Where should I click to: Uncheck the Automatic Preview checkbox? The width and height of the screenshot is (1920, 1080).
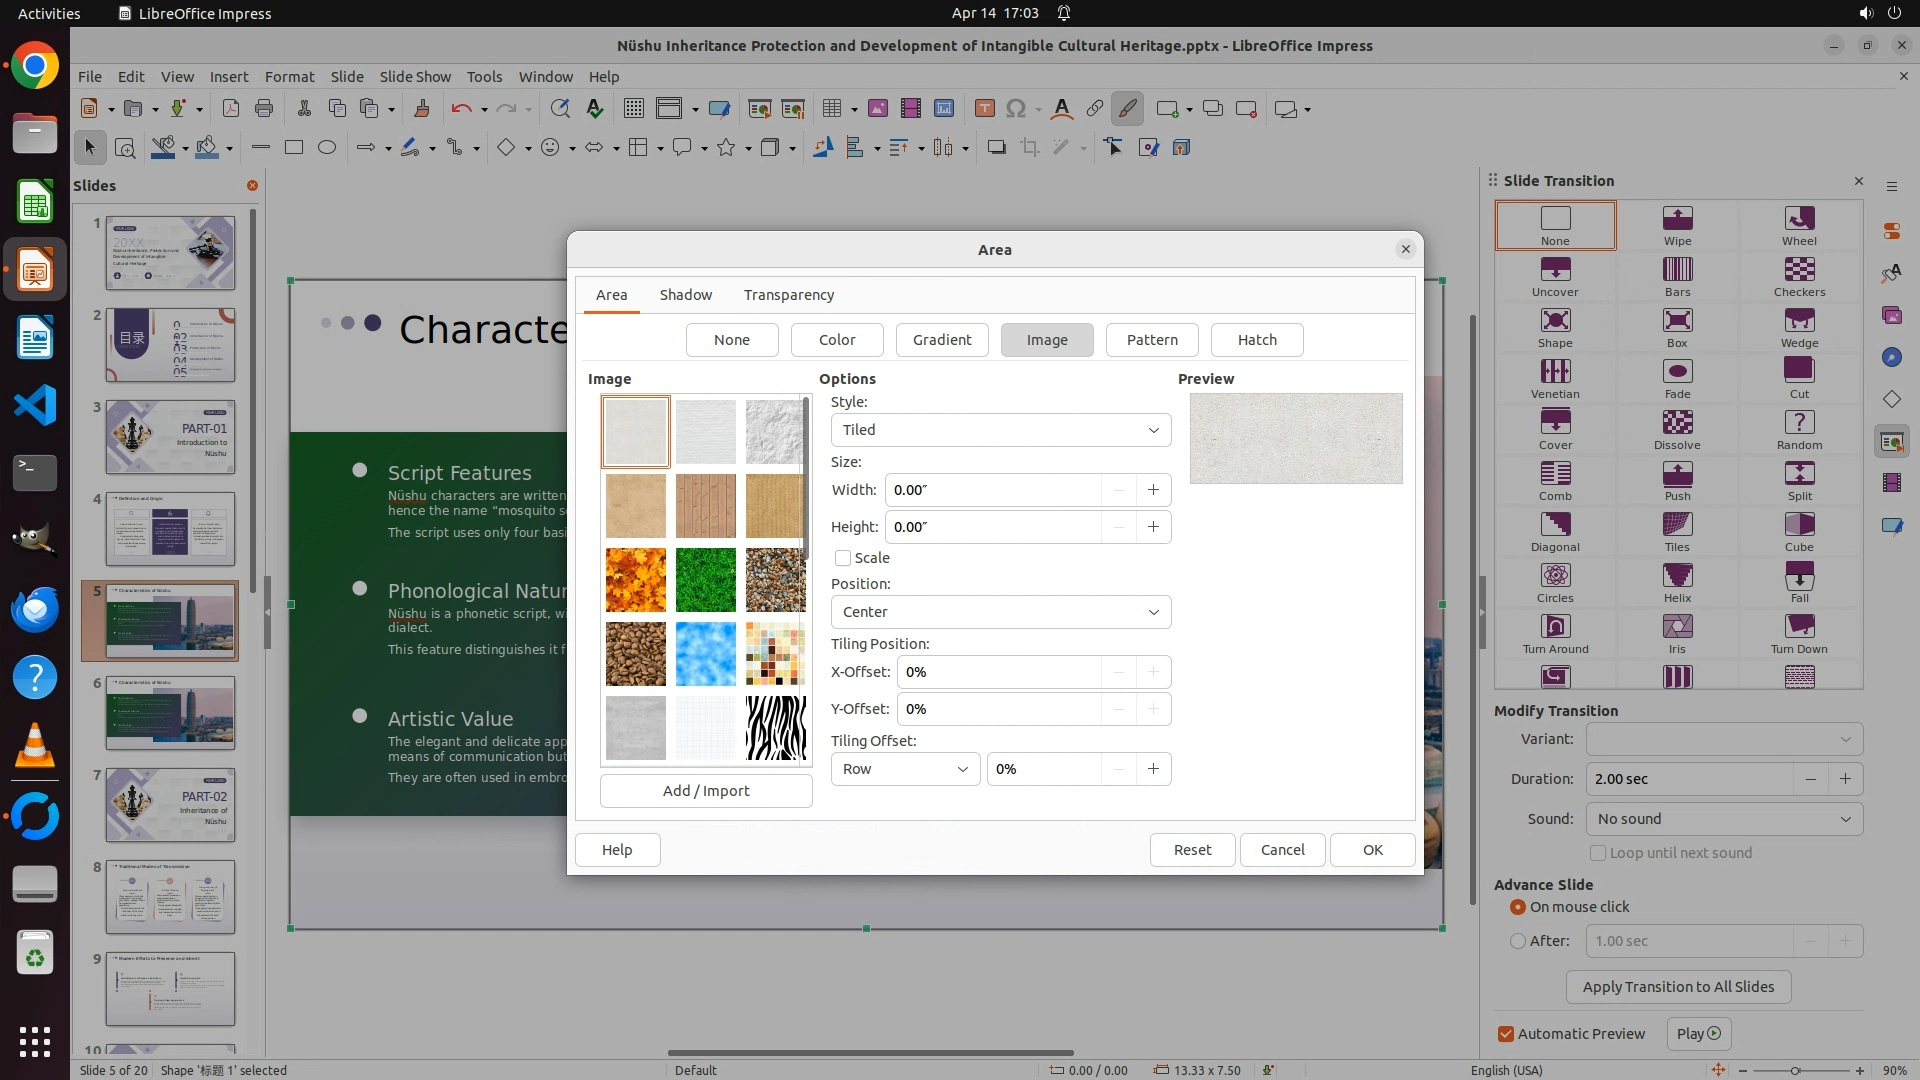point(1505,1034)
